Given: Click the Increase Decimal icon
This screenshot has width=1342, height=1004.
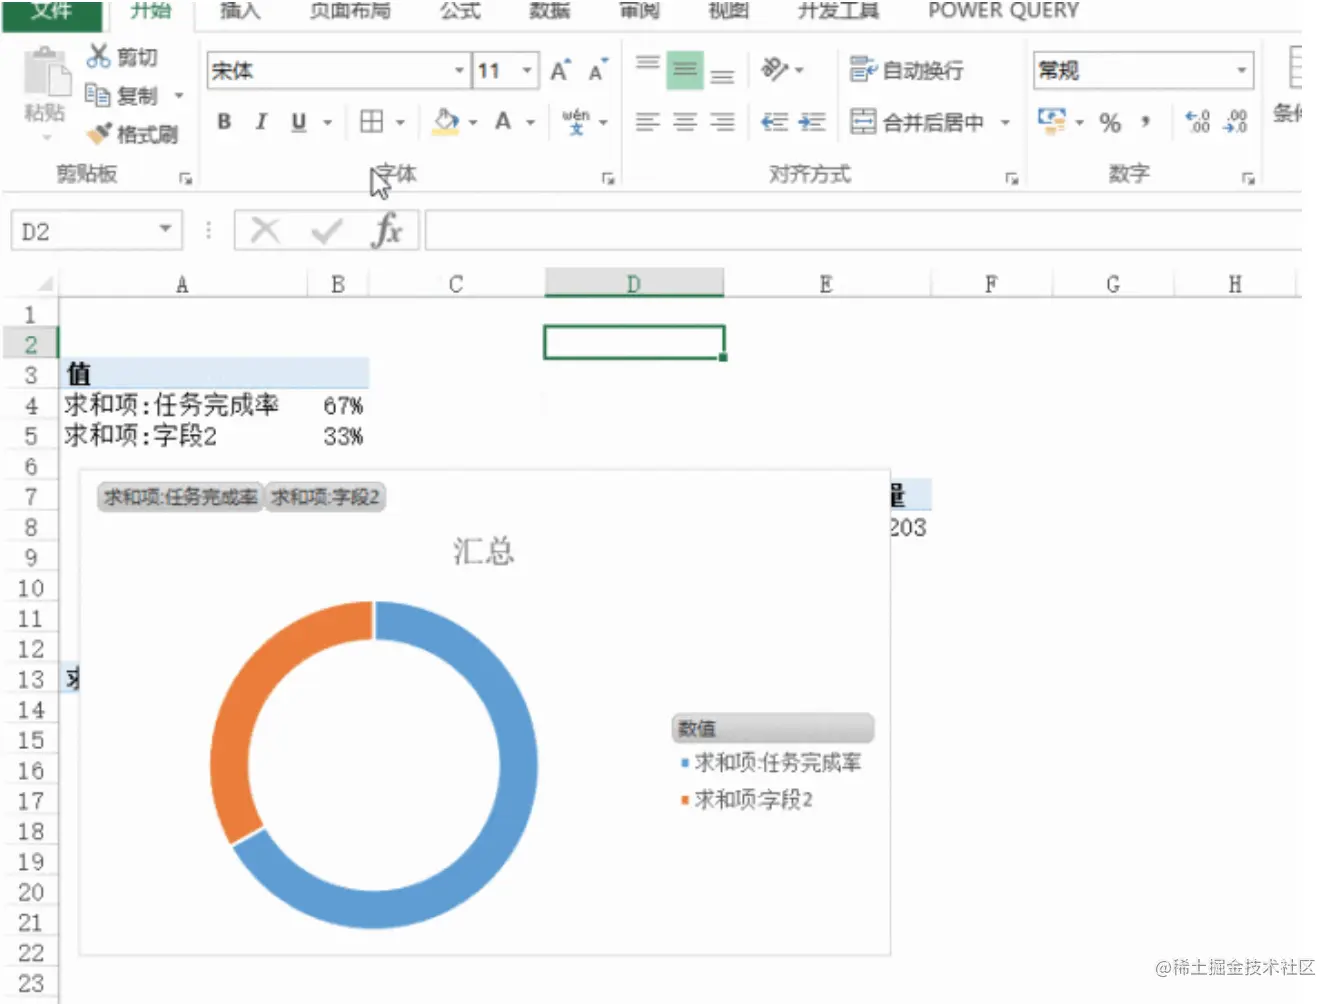Looking at the screenshot, I should (x=1196, y=122).
